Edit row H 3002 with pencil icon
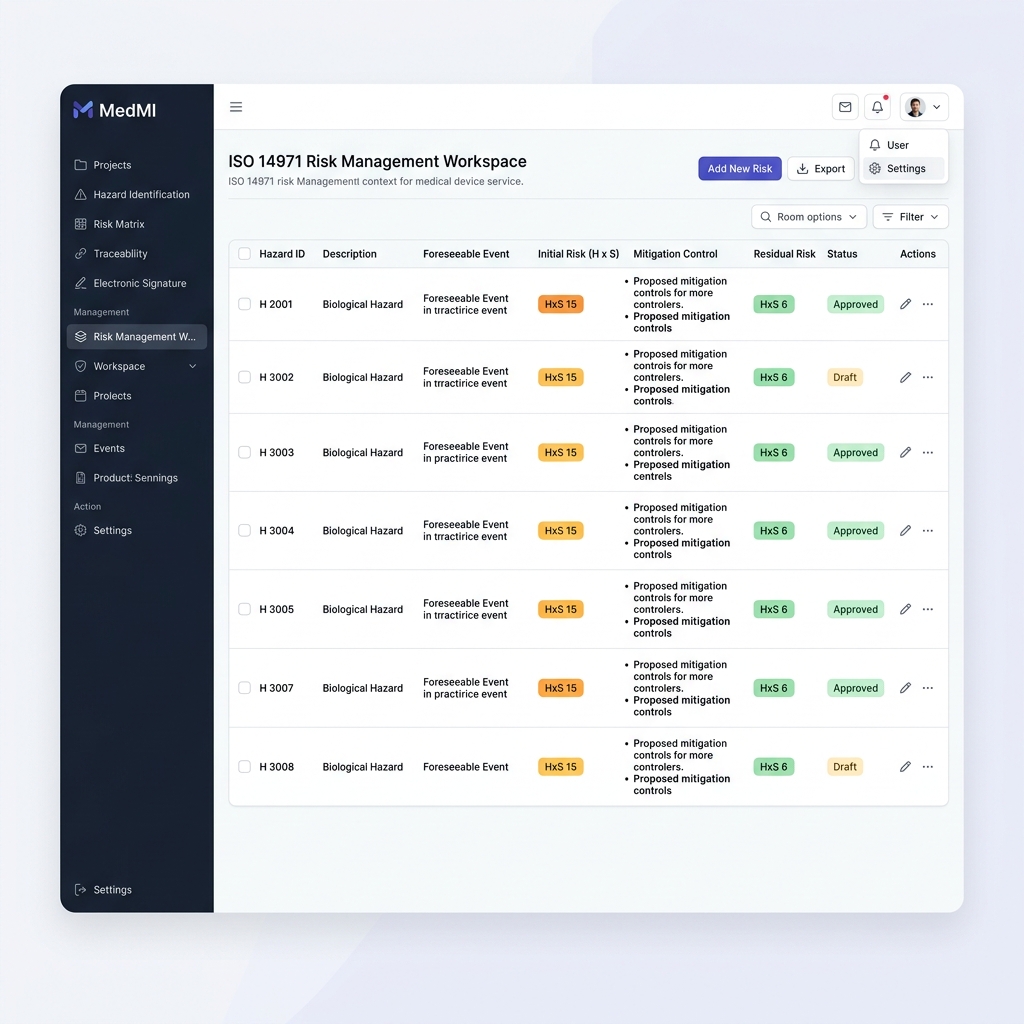The width and height of the screenshot is (1024, 1024). coord(905,377)
